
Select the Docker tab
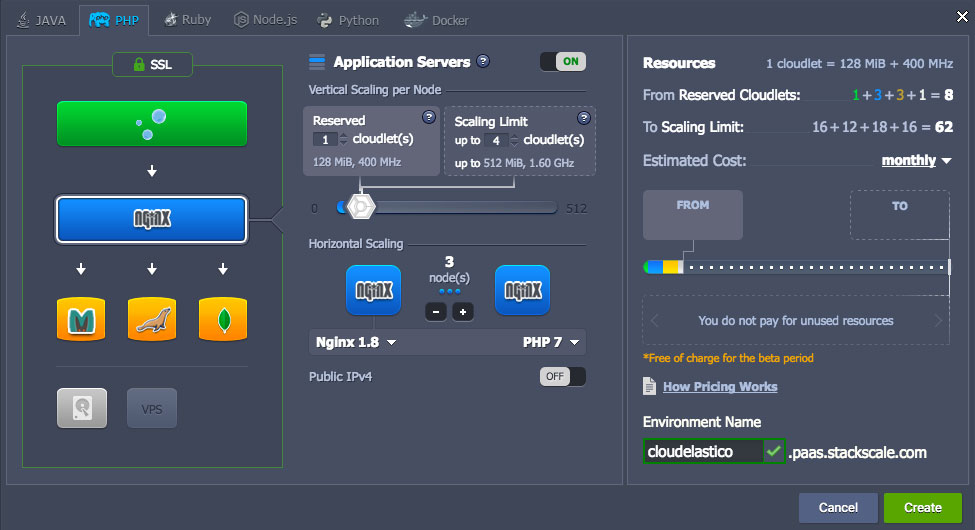point(437,20)
